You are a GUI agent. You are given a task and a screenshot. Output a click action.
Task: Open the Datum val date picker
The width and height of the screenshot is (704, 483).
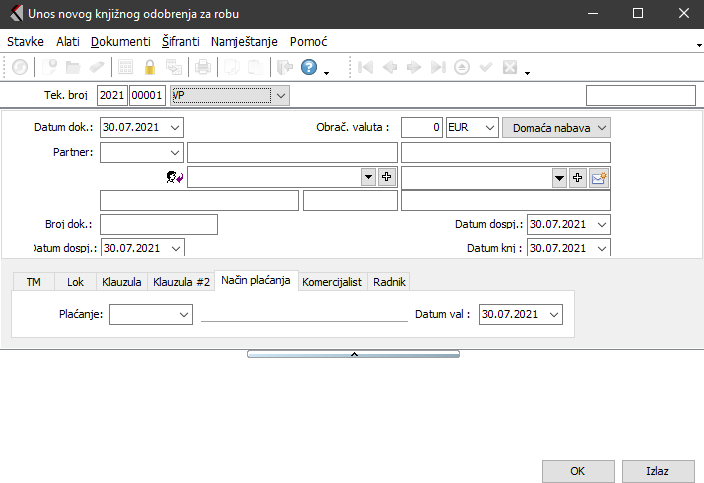coord(554,314)
